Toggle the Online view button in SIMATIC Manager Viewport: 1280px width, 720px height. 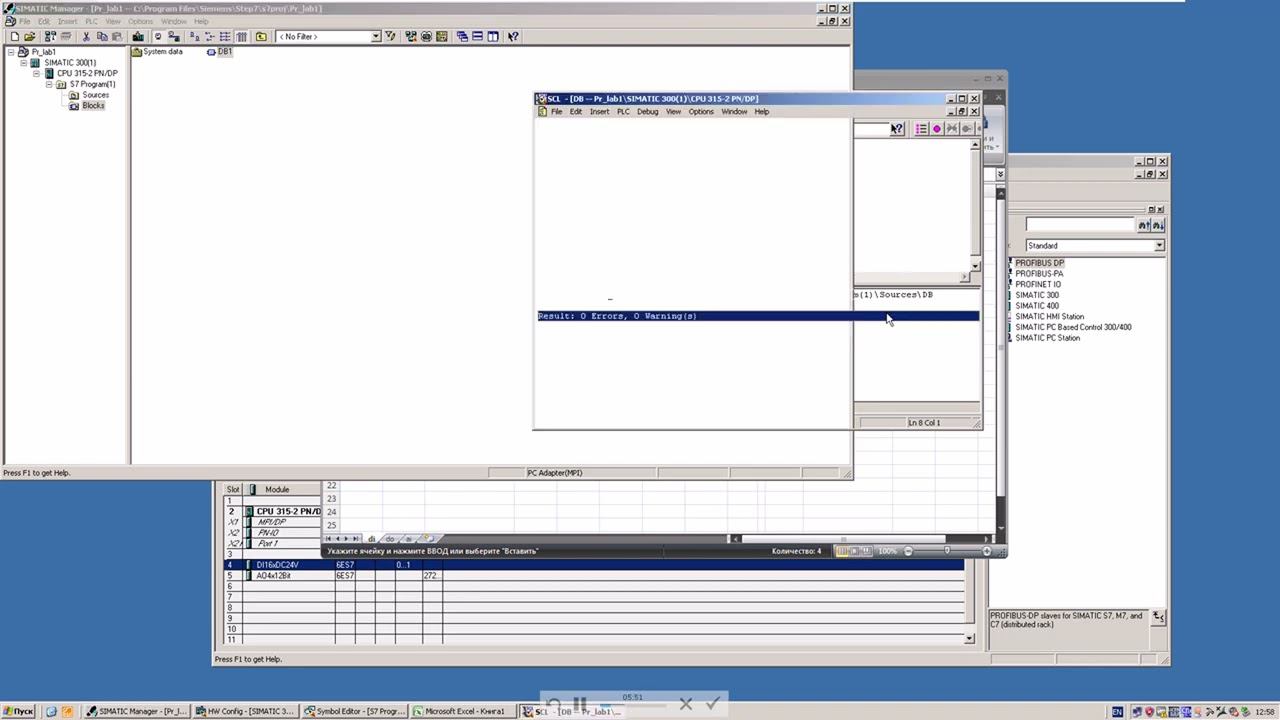[x=174, y=36]
